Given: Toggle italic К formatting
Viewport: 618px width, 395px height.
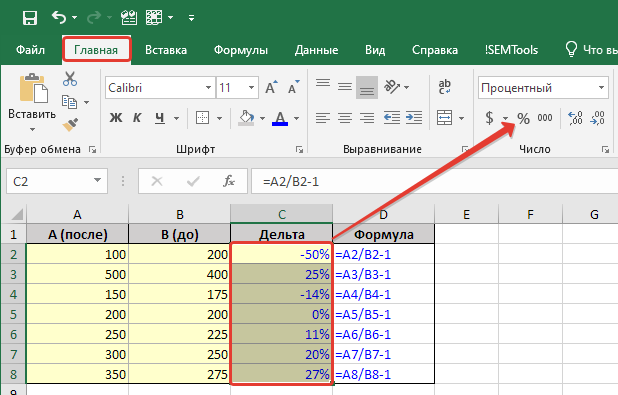Looking at the screenshot, I should [137, 117].
